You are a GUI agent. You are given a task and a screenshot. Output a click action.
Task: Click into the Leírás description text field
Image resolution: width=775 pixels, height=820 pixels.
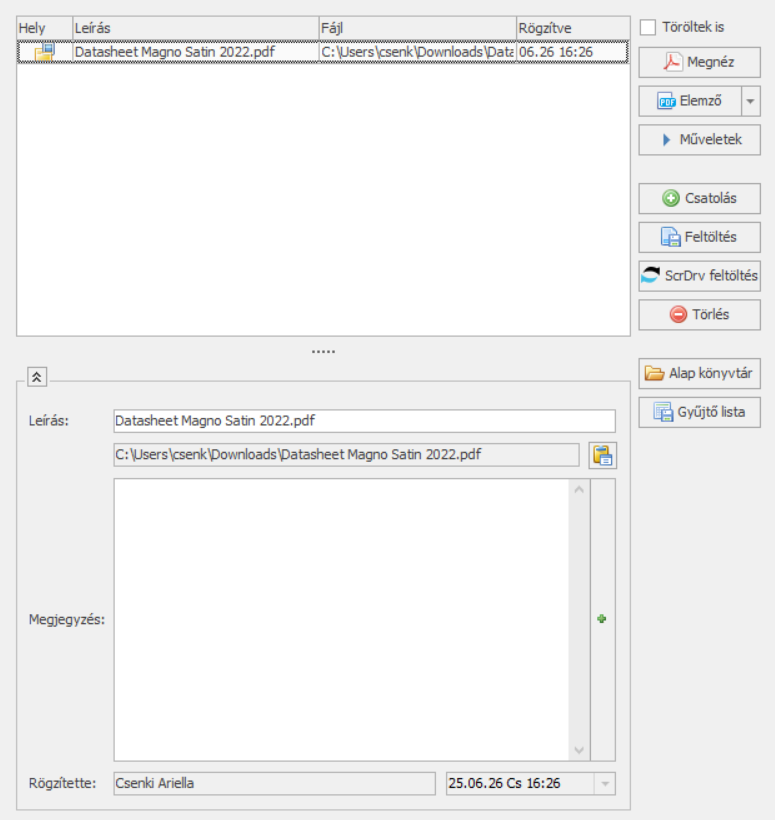coord(364,421)
